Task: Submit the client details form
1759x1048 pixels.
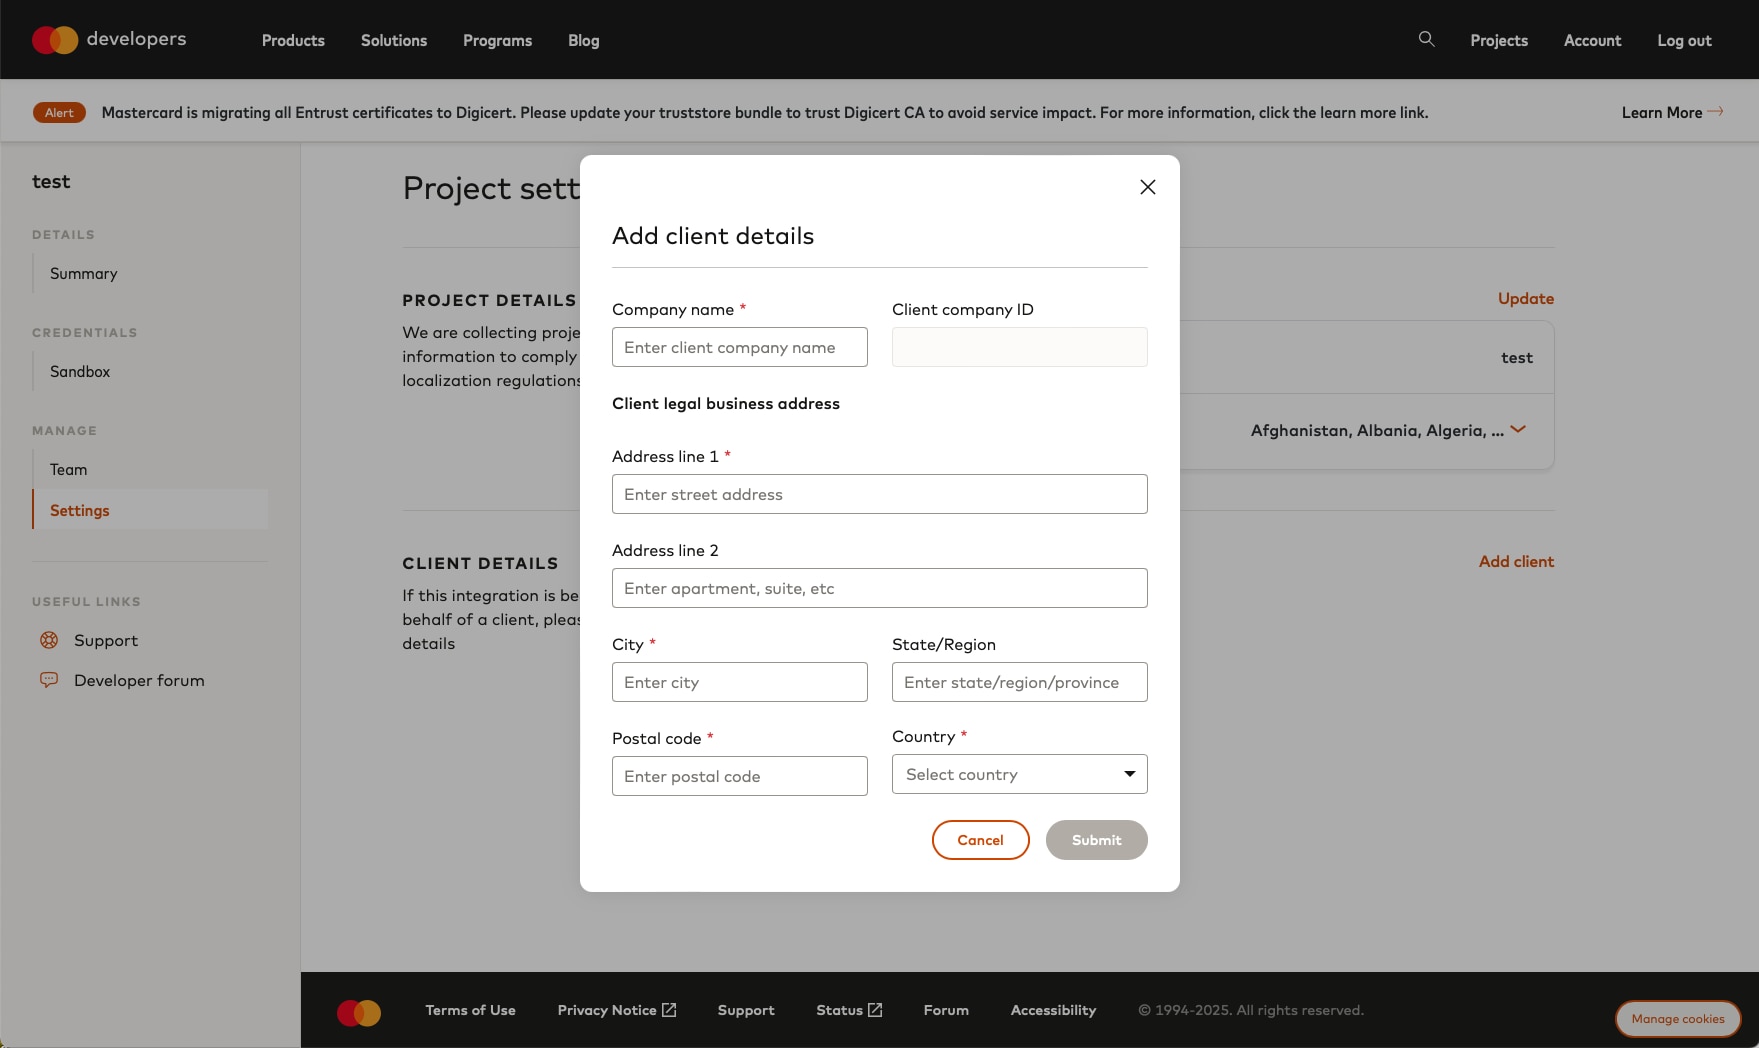Action: [x=1096, y=840]
